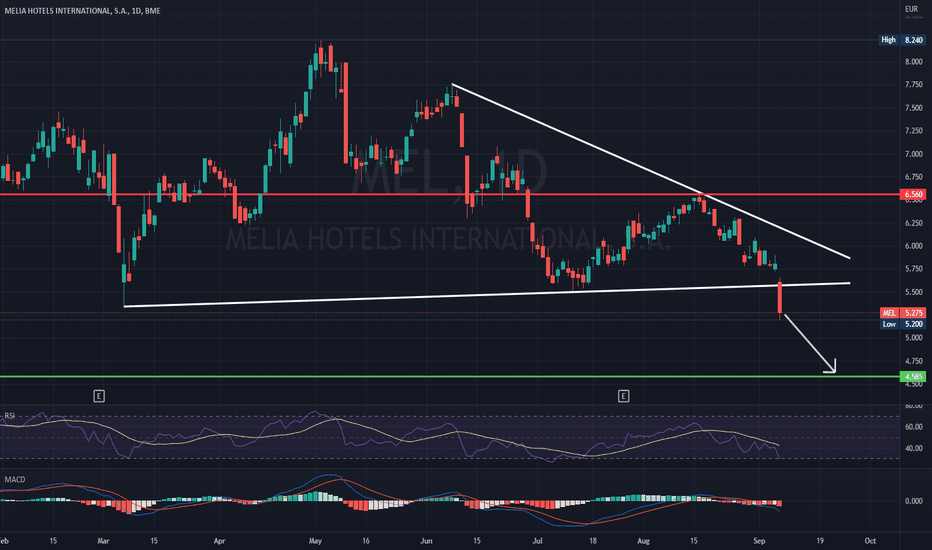Click the MACD 0.000 scale value
The width and height of the screenshot is (932, 550).
(914, 501)
